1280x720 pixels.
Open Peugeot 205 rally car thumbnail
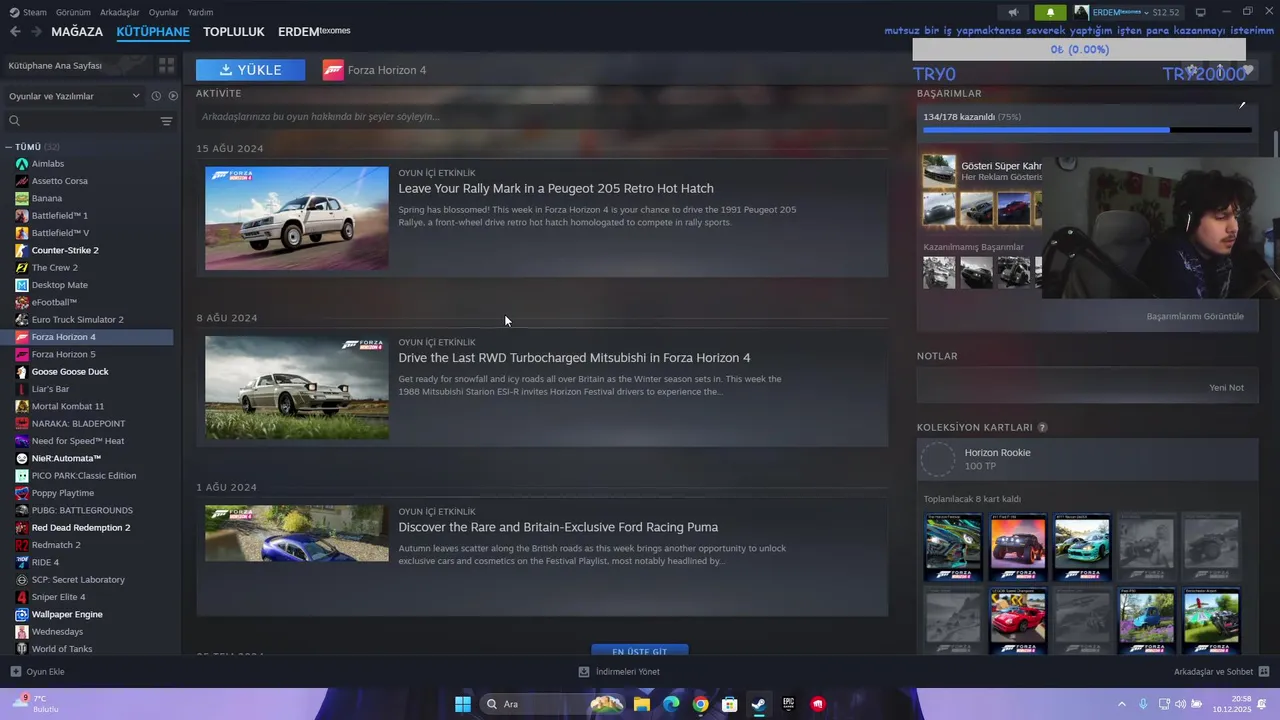(297, 218)
